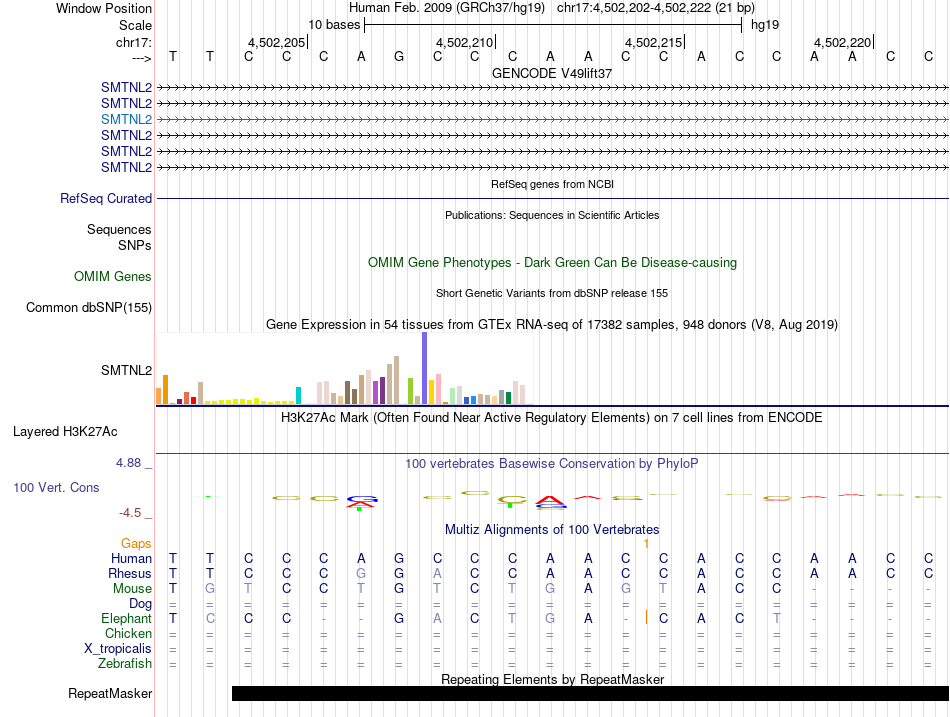The height and width of the screenshot is (717, 950).
Task: Open the H3K27Ac Mark ENCODE track title
Action: click(552, 418)
